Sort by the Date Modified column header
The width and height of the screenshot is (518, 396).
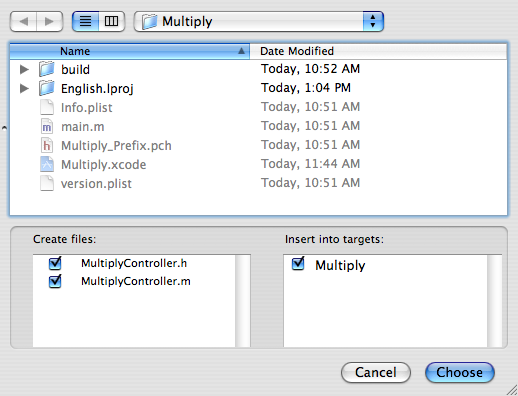tap(378, 51)
